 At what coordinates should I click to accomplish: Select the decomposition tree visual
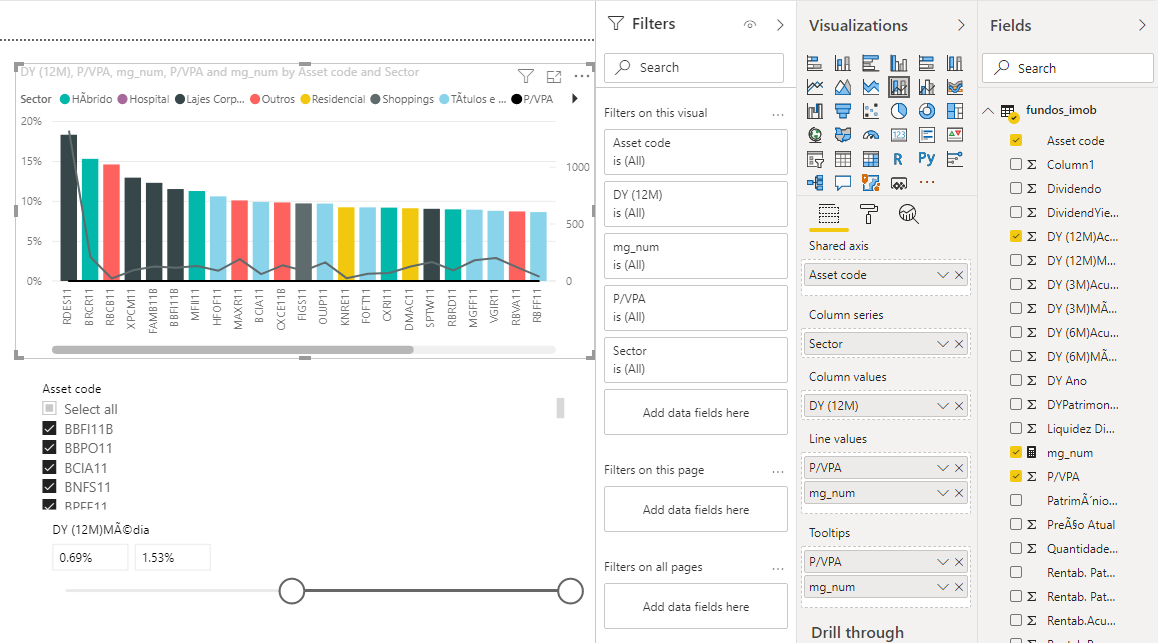815,182
